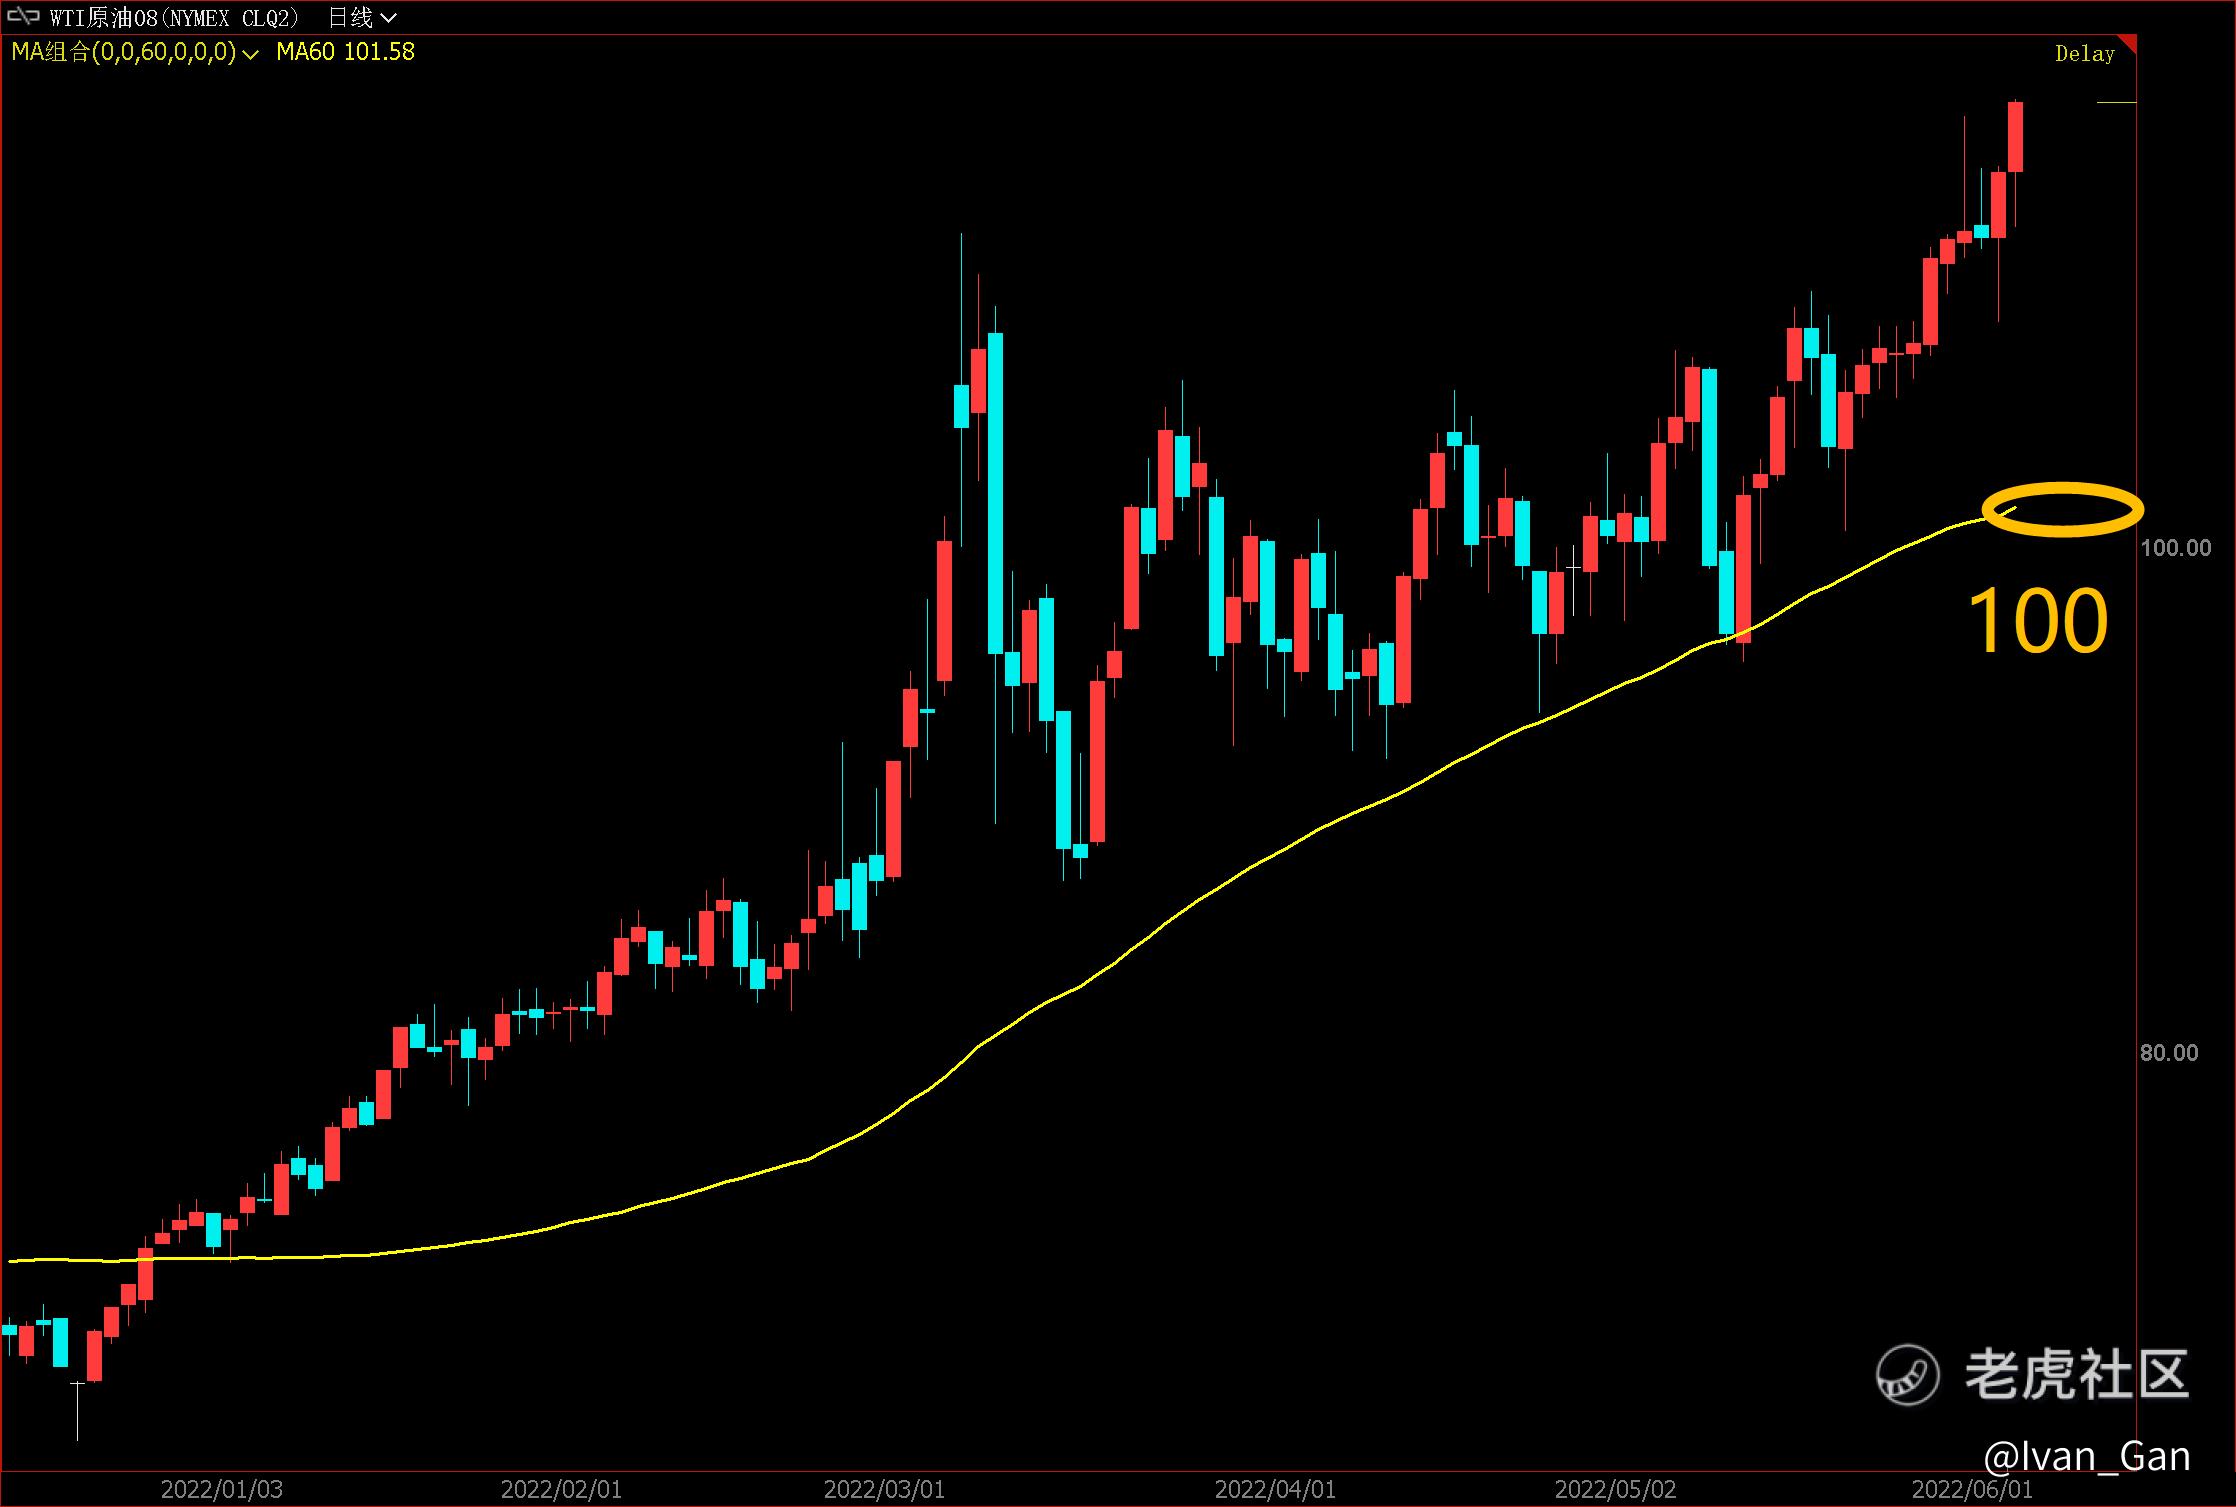Select the 2022/06/01 date axis marker

1972,1489
